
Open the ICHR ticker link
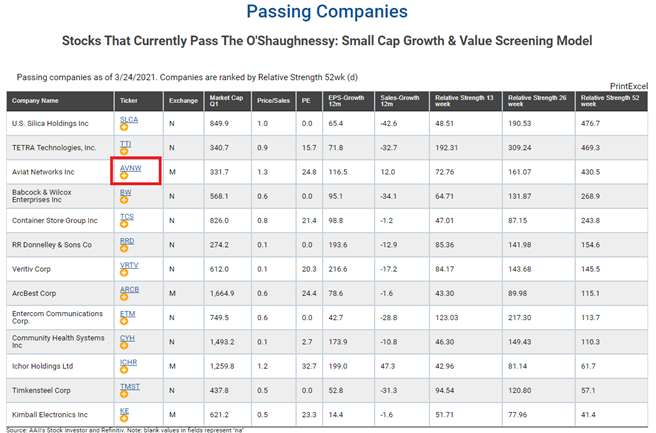click(x=128, y=362)
